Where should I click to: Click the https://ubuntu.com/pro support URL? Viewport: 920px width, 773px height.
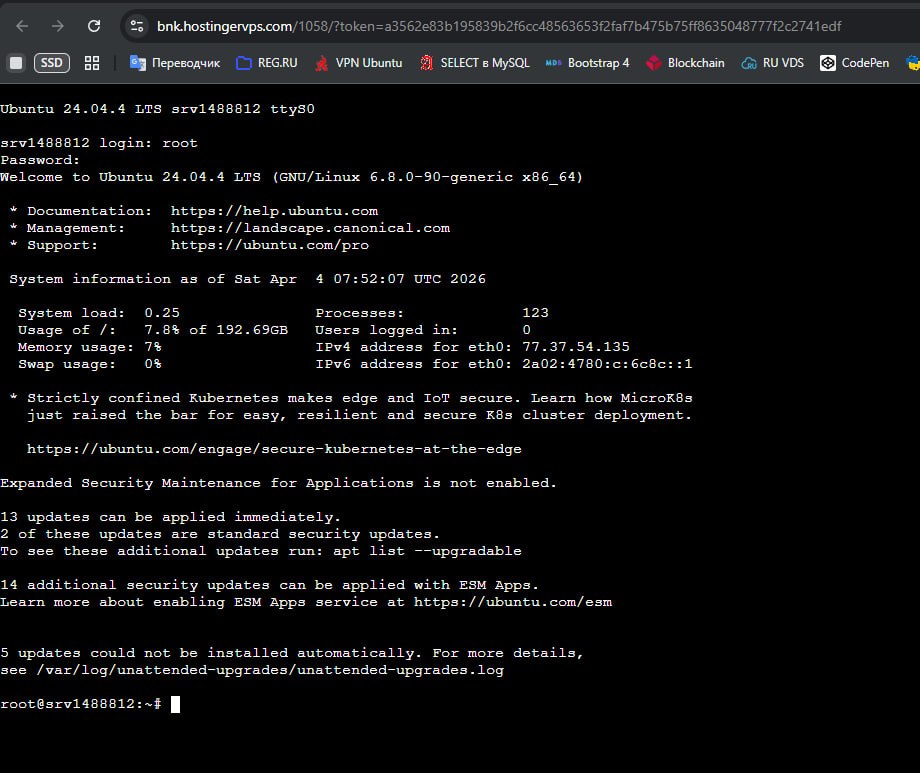(269, 245)
